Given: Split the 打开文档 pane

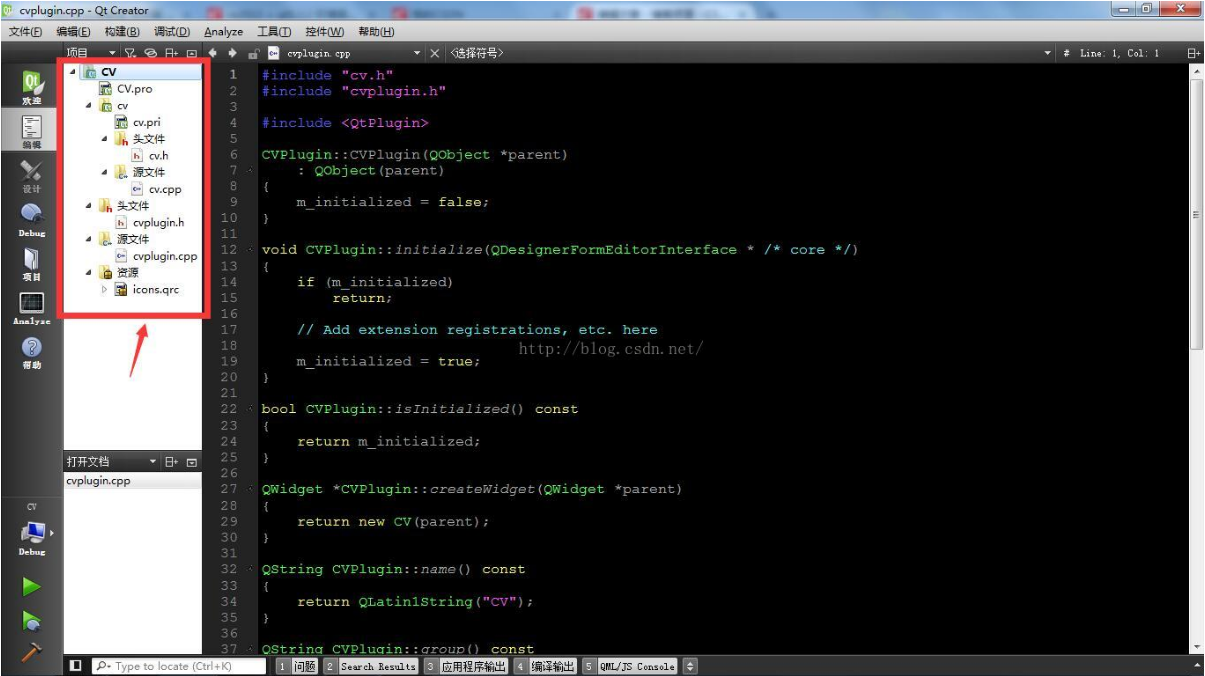Looking at the screenshot, I should [172, 462].
